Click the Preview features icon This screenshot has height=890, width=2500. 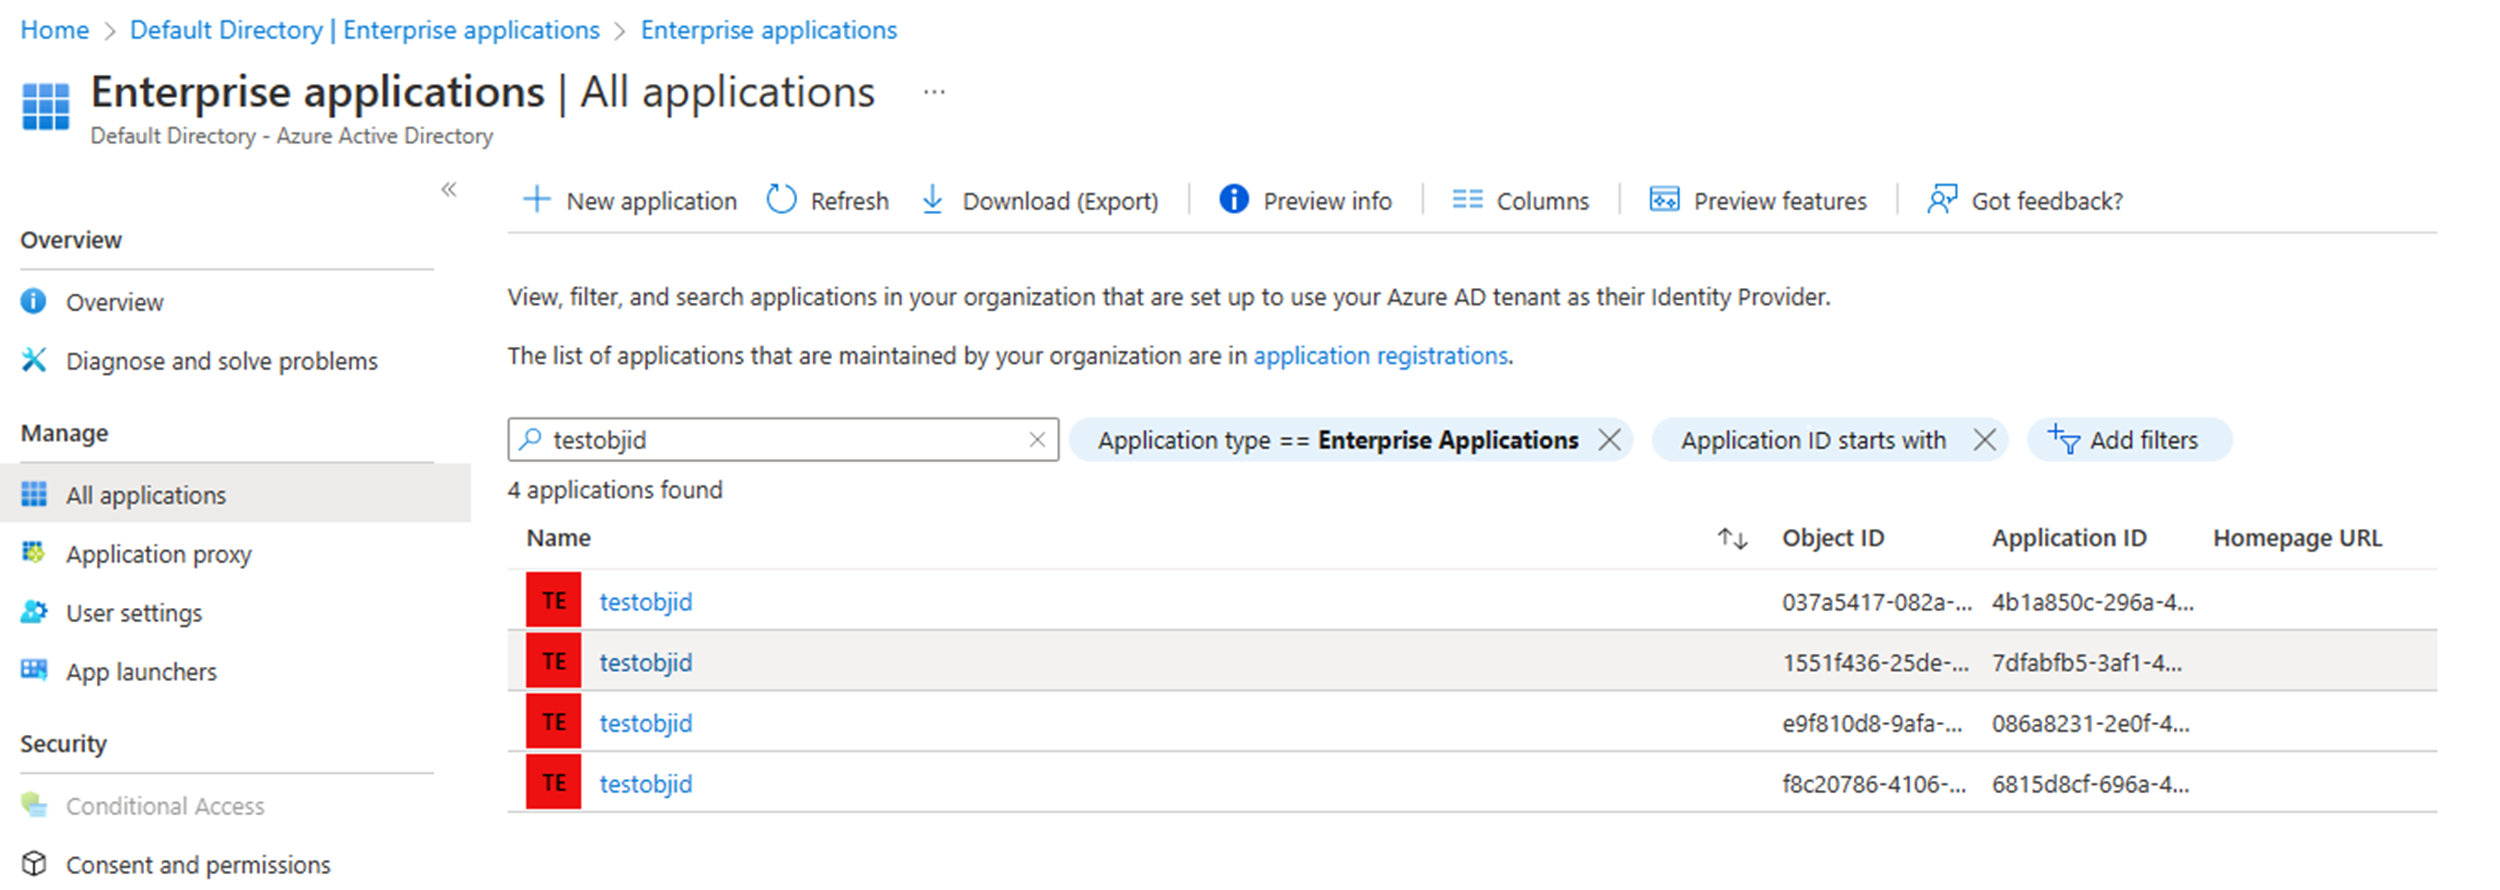(x=1664, y=200)
